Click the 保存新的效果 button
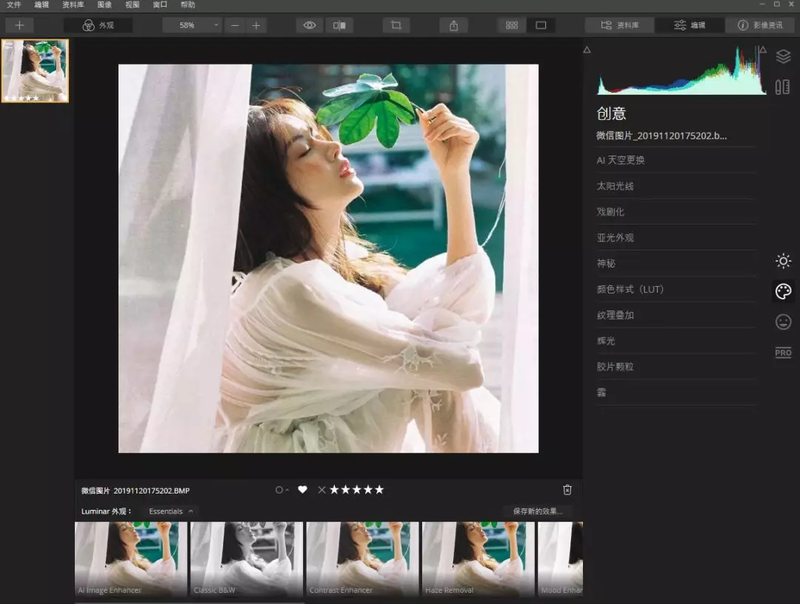The height and width of the screenshot is (604, 800). [536, 508]
